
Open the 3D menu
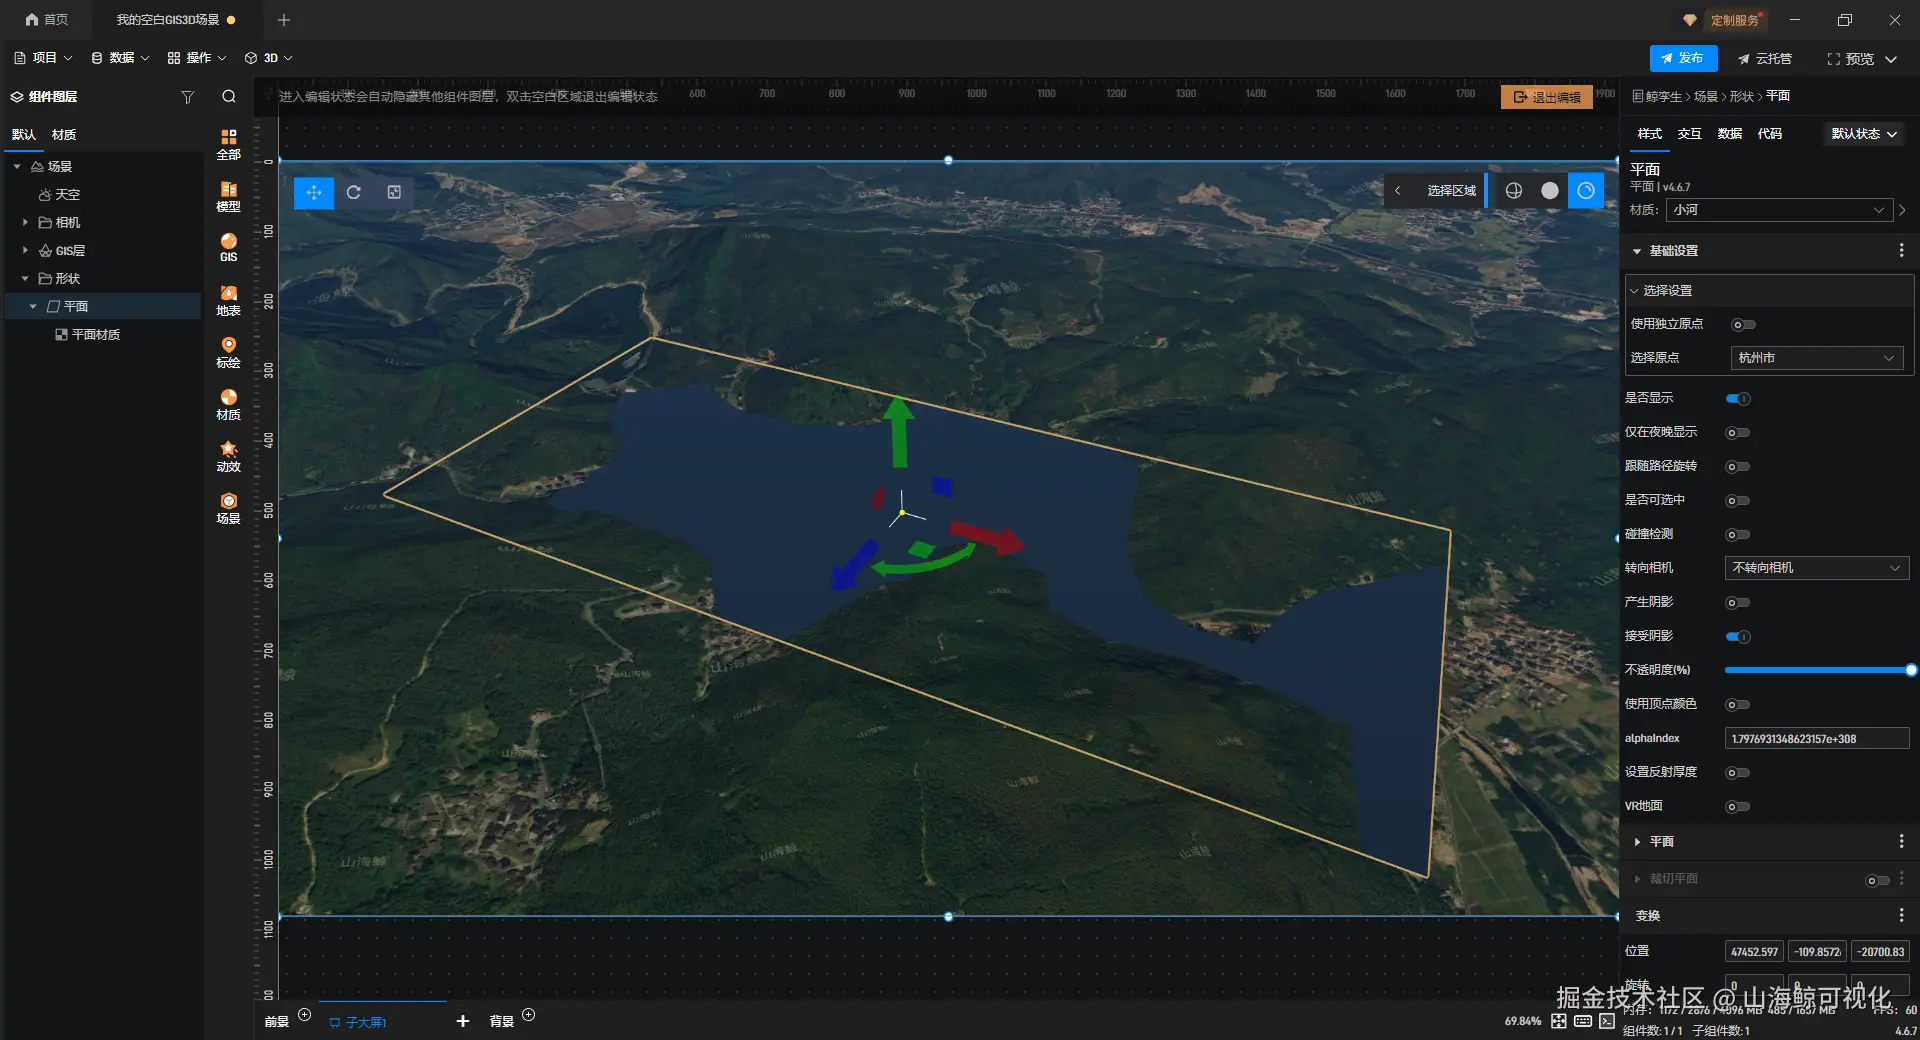[x=269, y=58]
